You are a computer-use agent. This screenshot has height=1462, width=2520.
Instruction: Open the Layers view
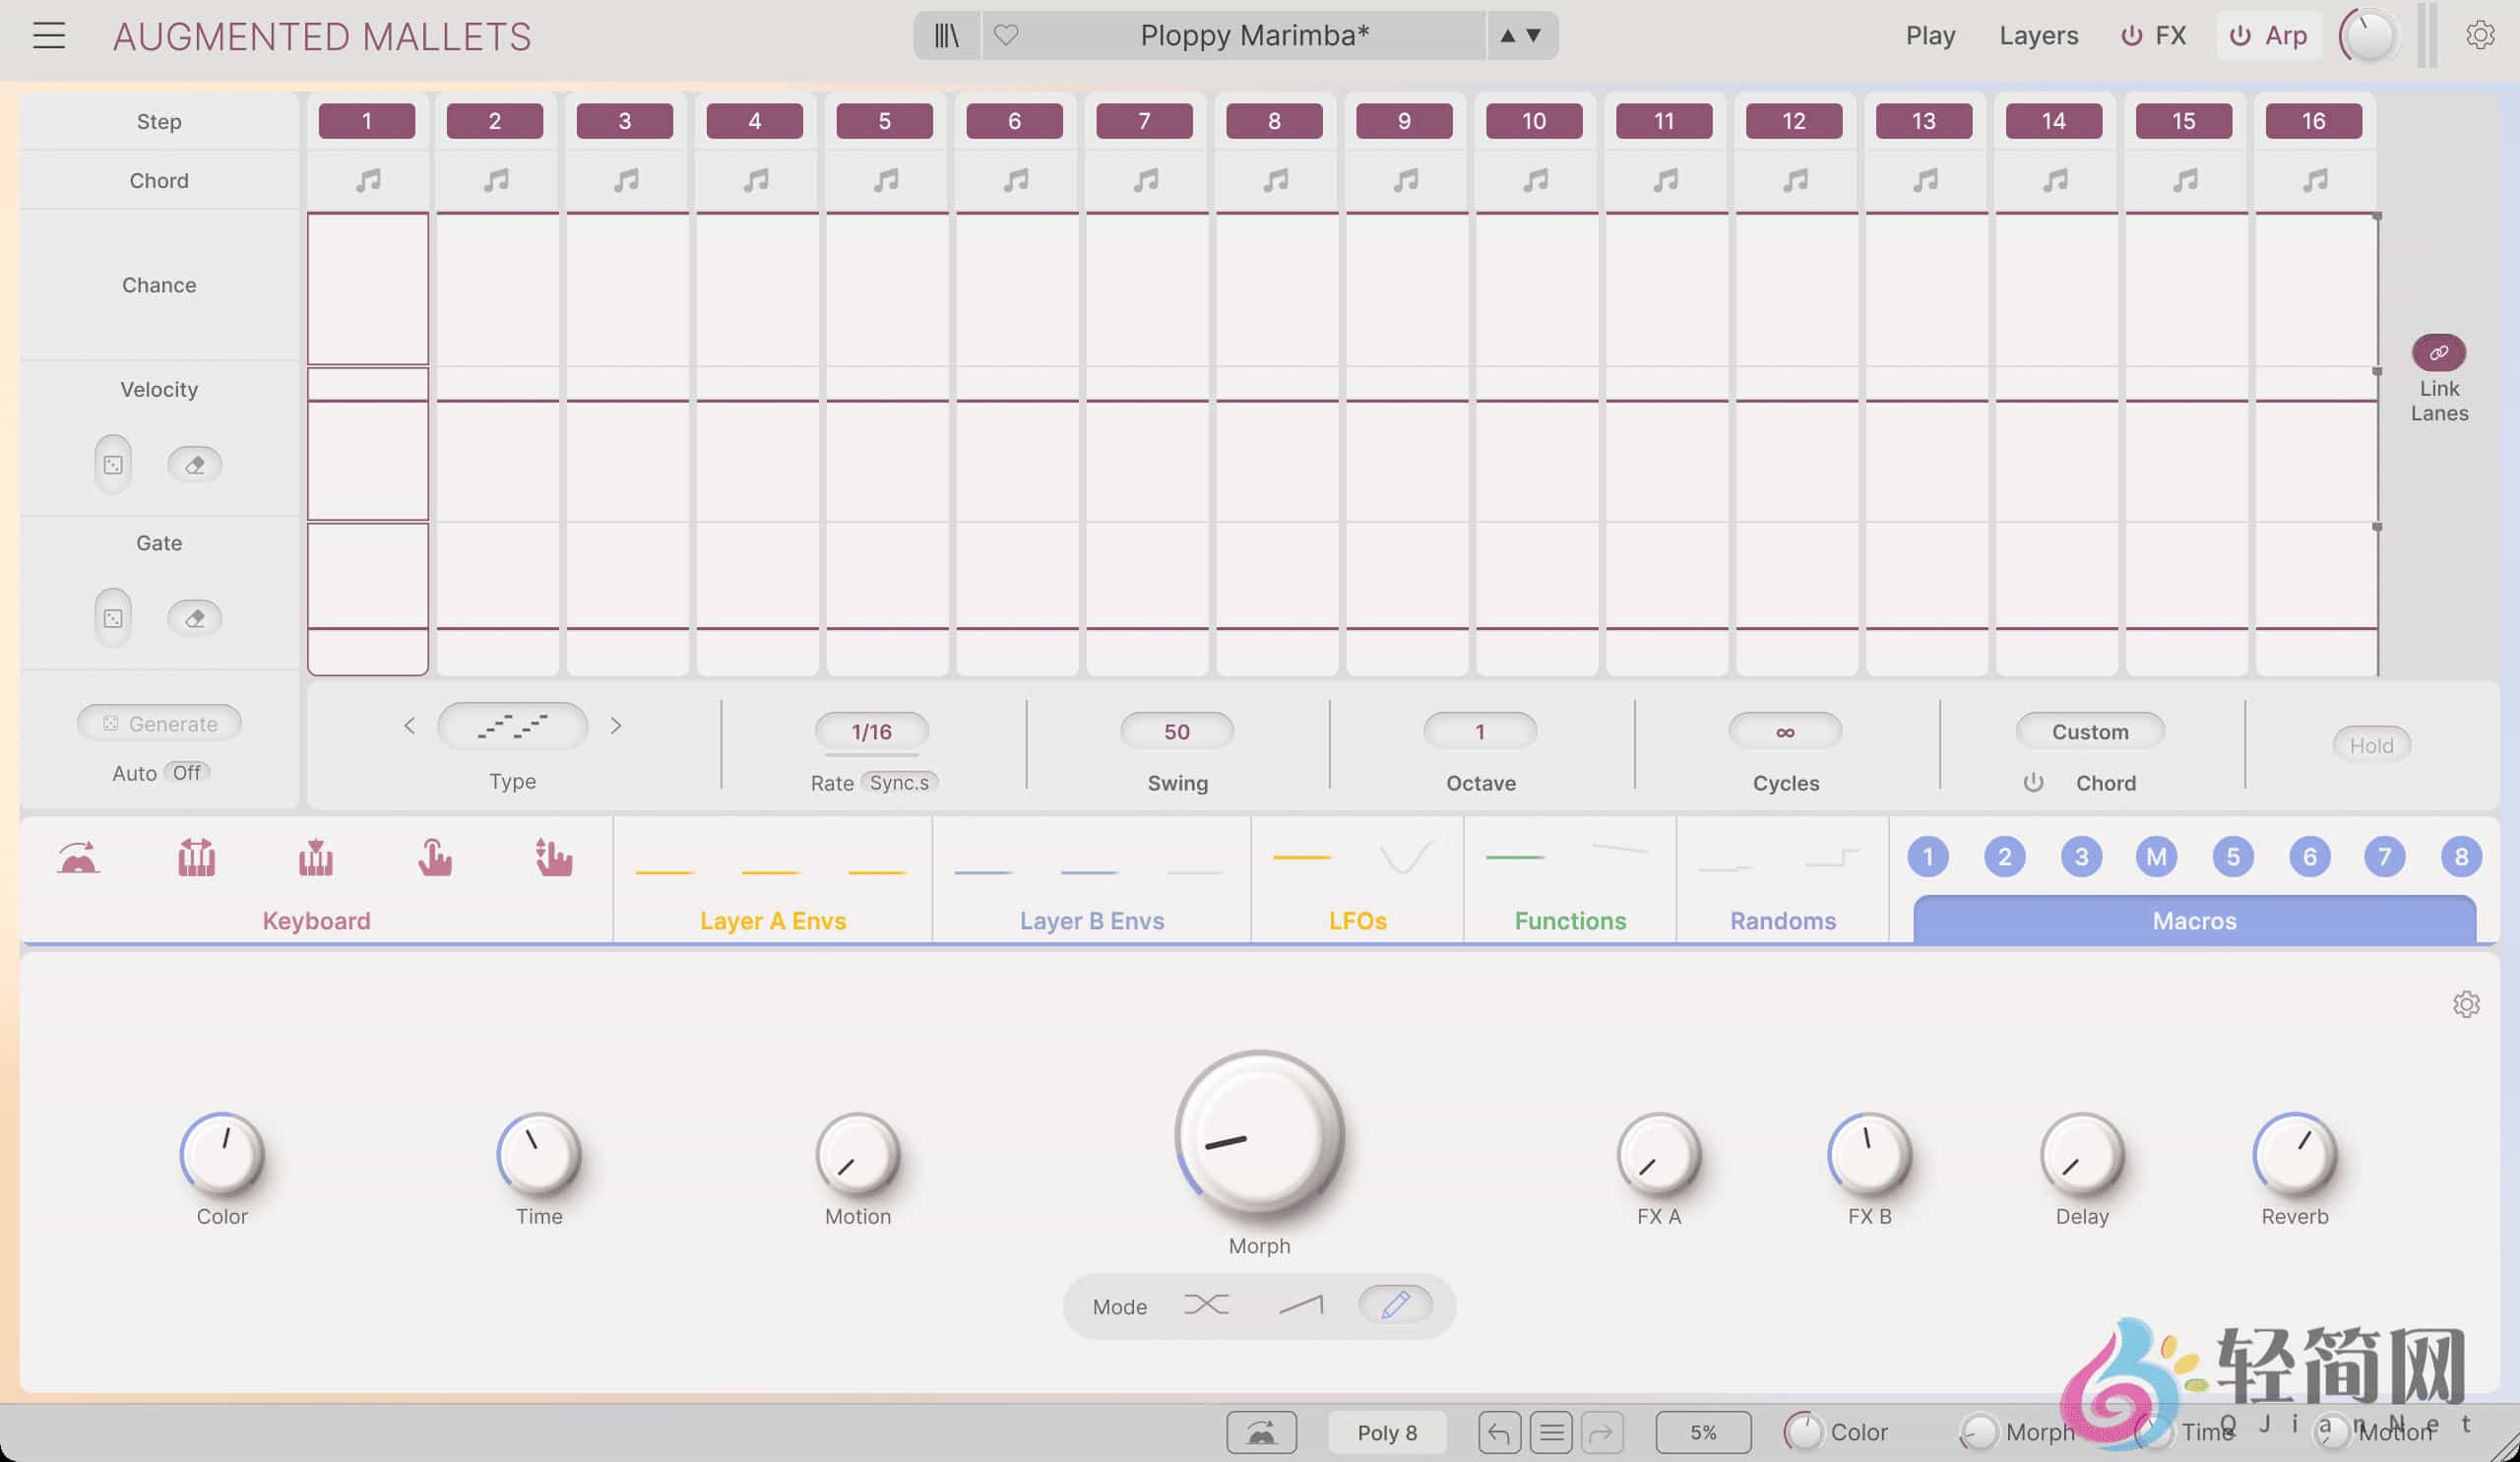click(2038, 35)
